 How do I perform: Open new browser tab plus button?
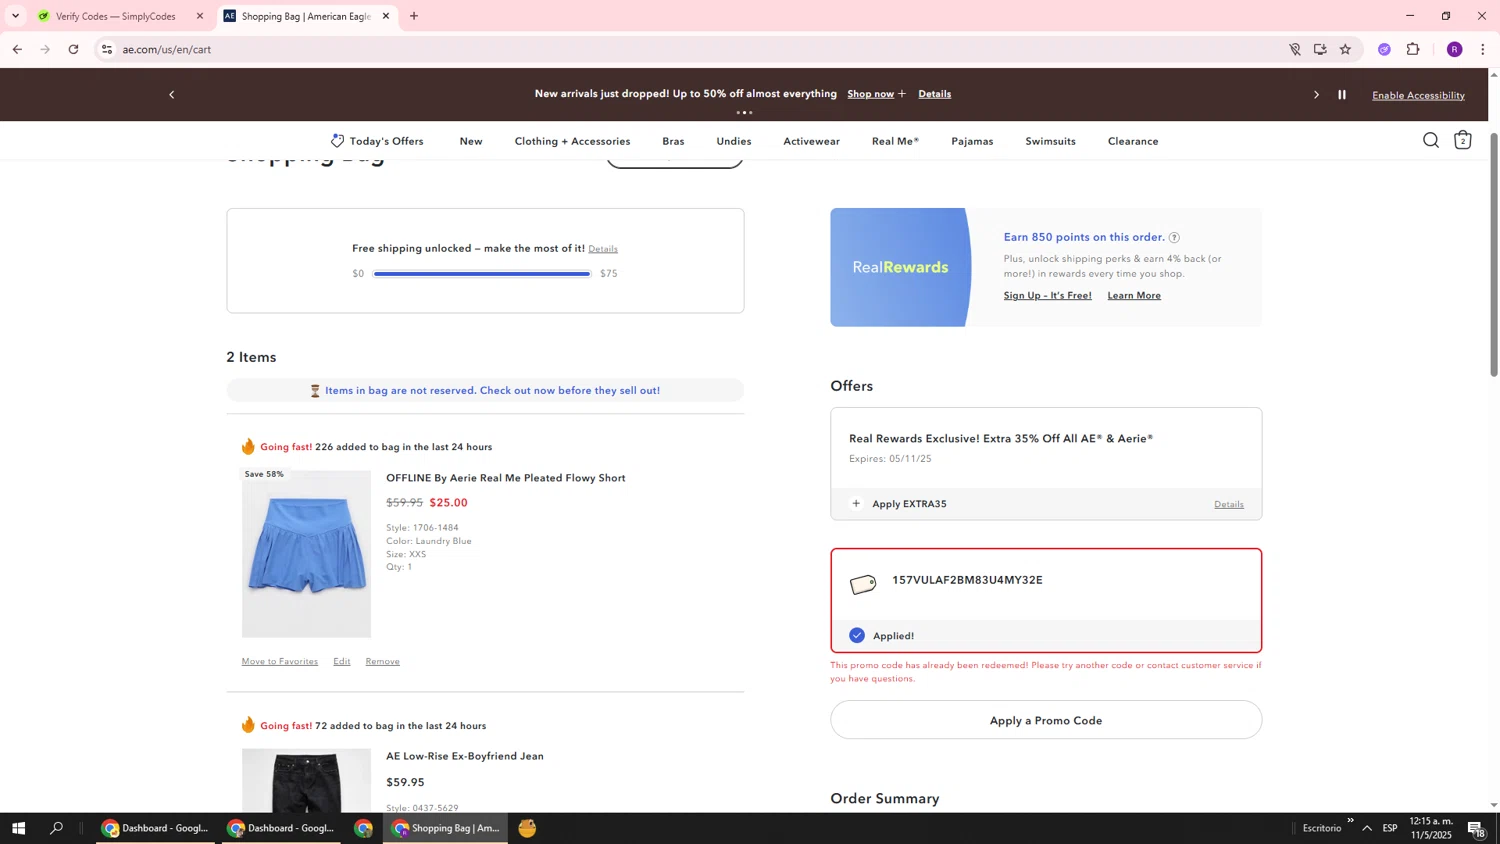414,16
